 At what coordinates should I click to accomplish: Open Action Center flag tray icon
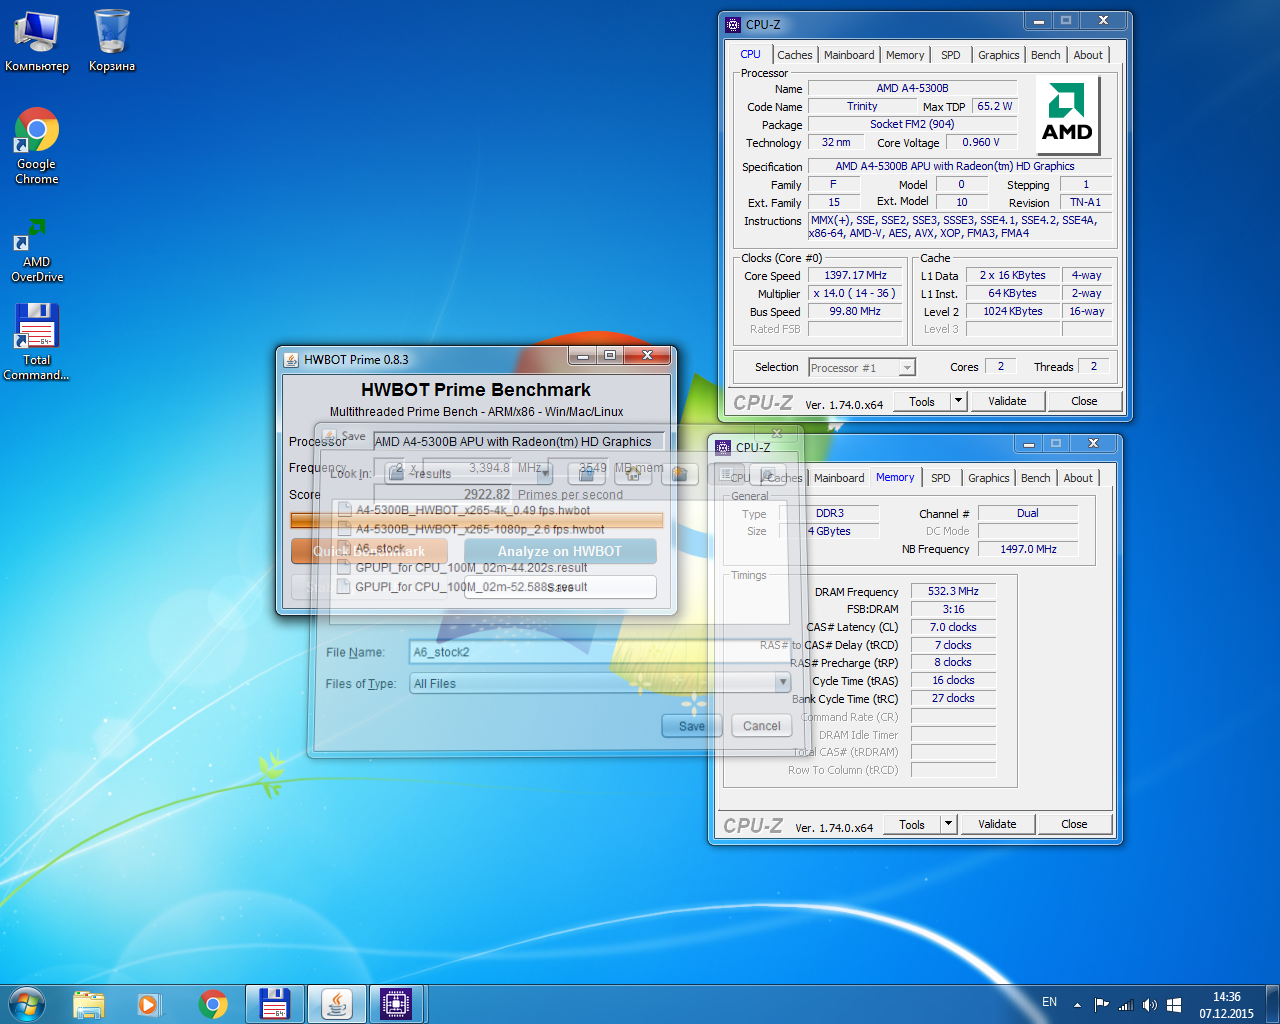1101,1004
